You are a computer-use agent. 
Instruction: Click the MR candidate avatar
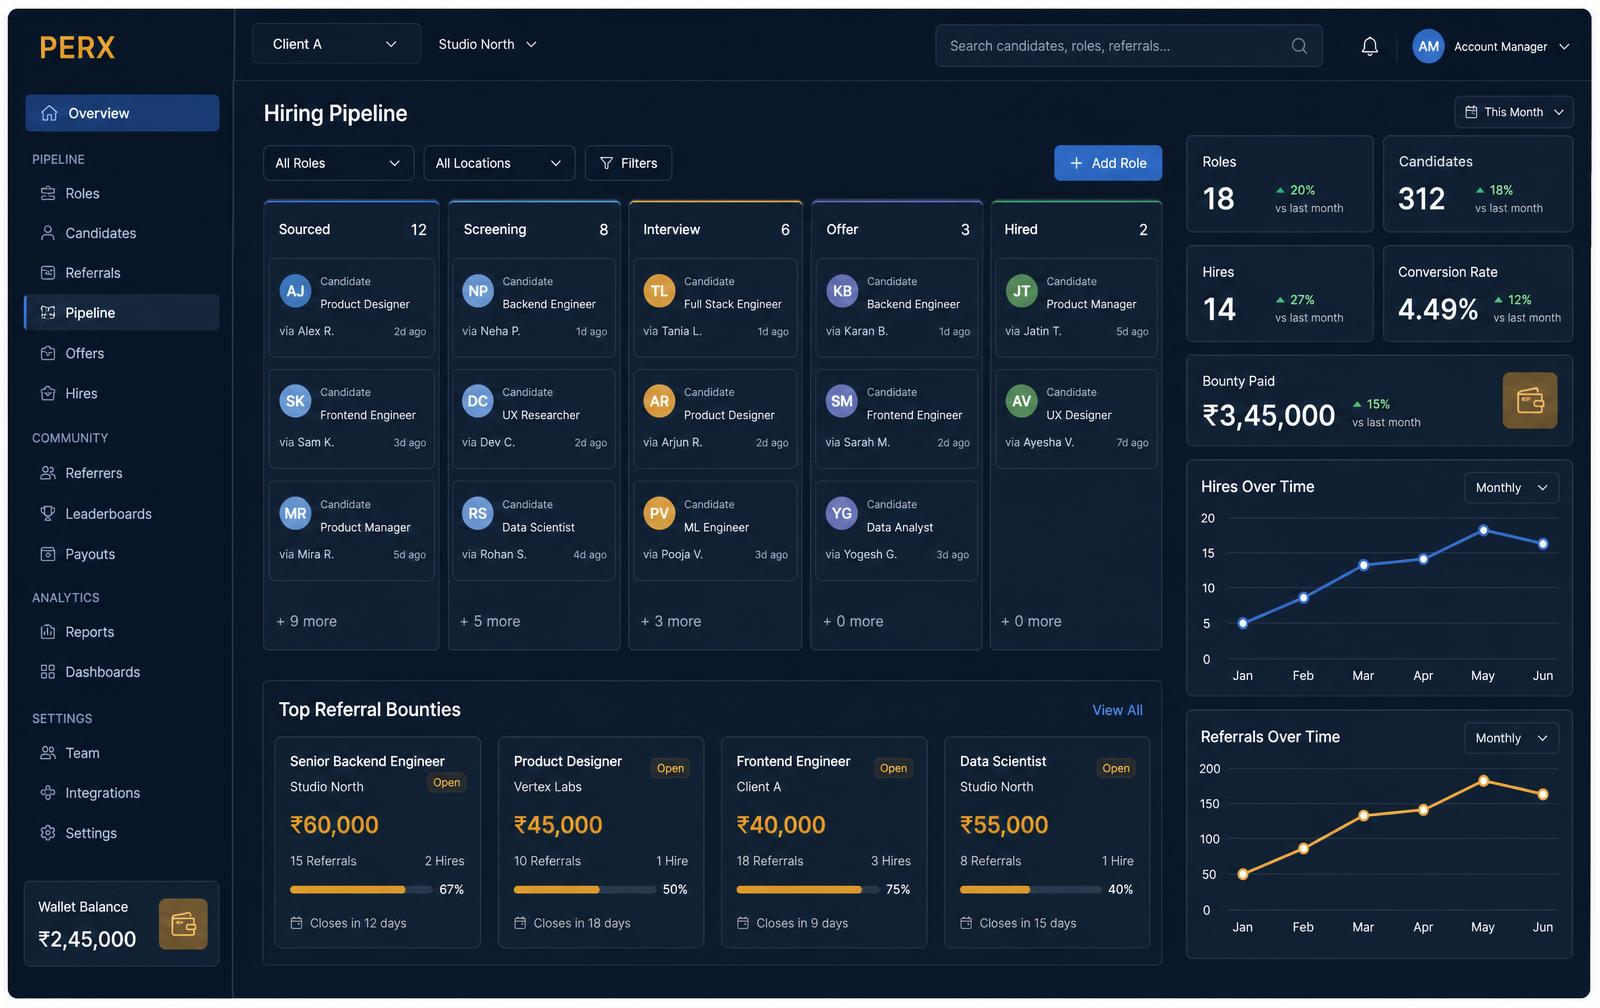295,513
